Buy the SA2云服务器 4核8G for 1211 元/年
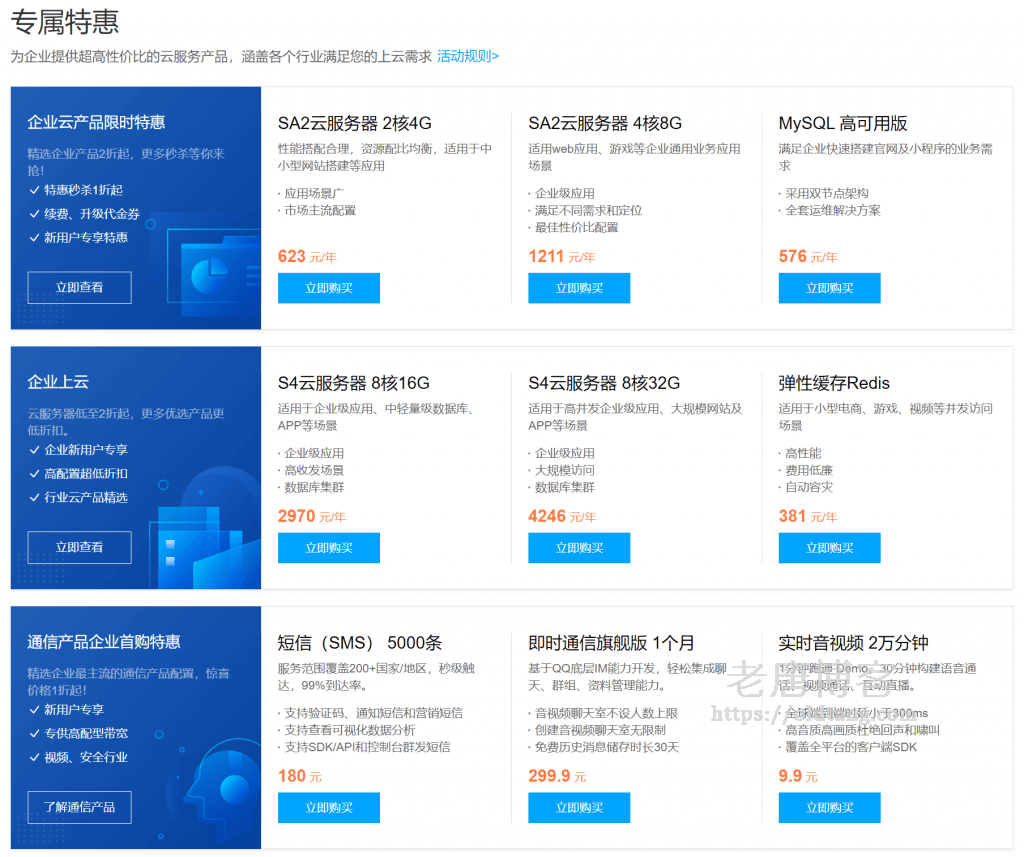Image resolution: width=1024 pixels, height=857 pixels. coord(579,288)
